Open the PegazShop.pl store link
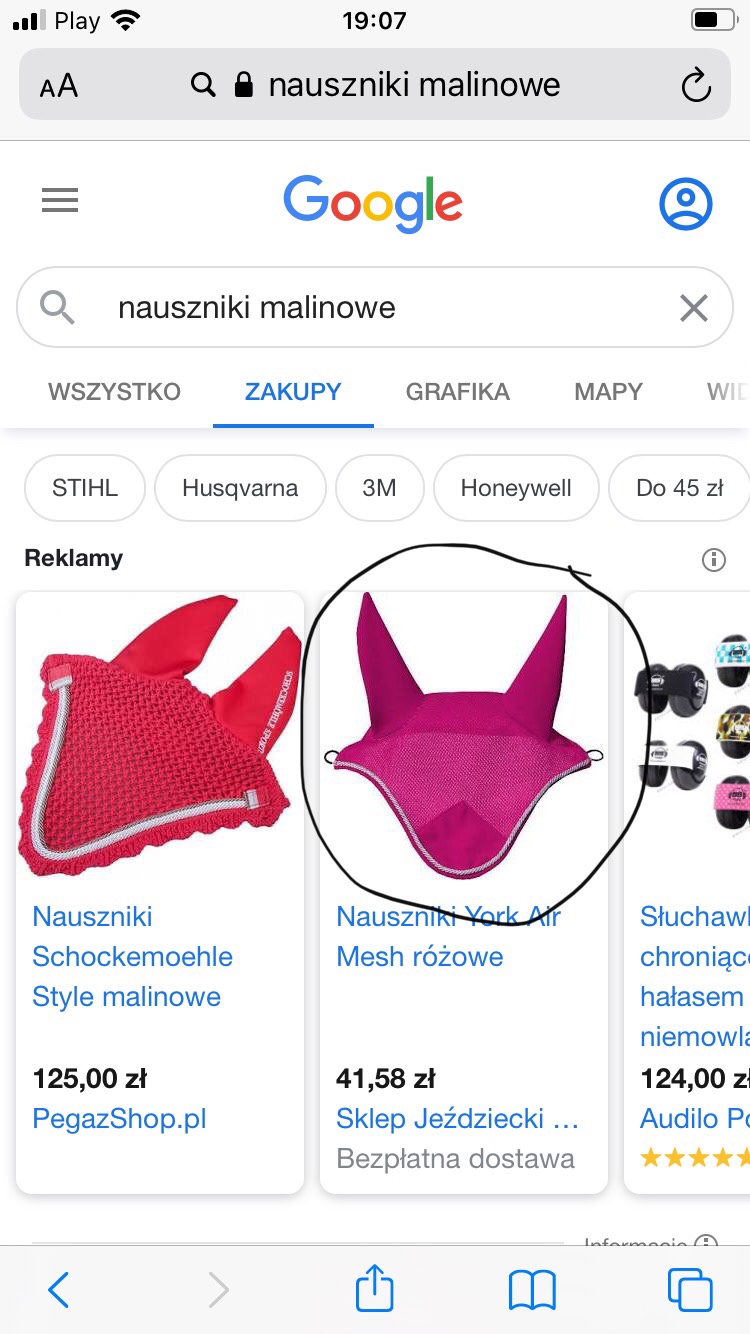Screen dimensions: 750x1334 coord(119,1118)
